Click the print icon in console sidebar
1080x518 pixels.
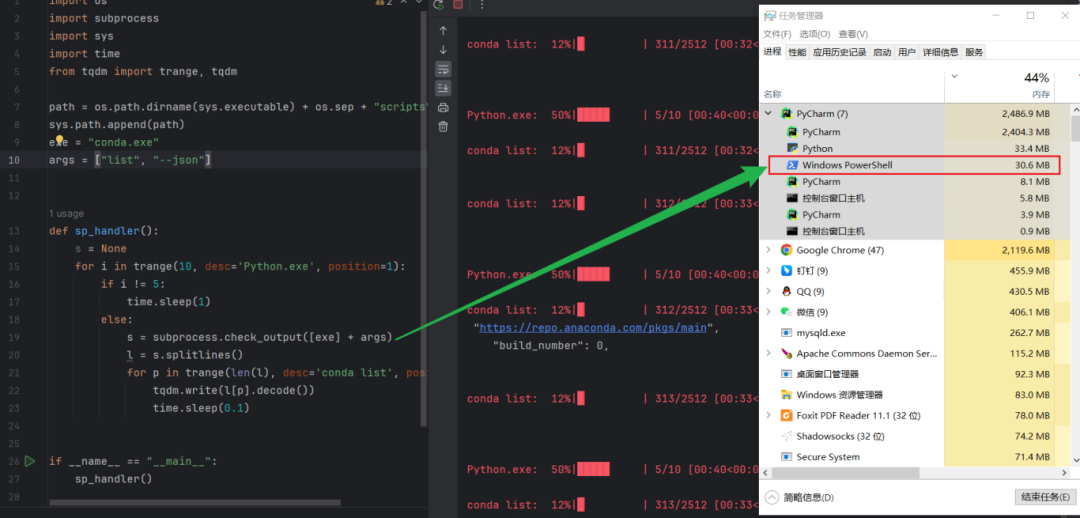point(443,107)
